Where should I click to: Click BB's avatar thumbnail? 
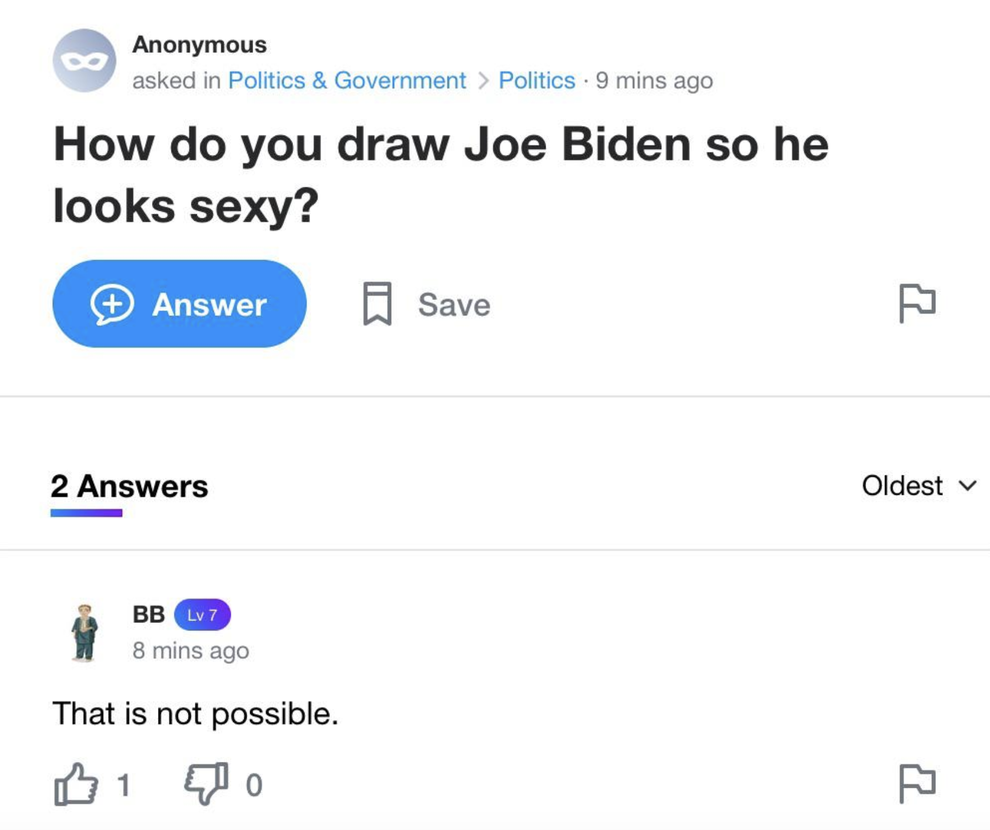coord(83,632)
